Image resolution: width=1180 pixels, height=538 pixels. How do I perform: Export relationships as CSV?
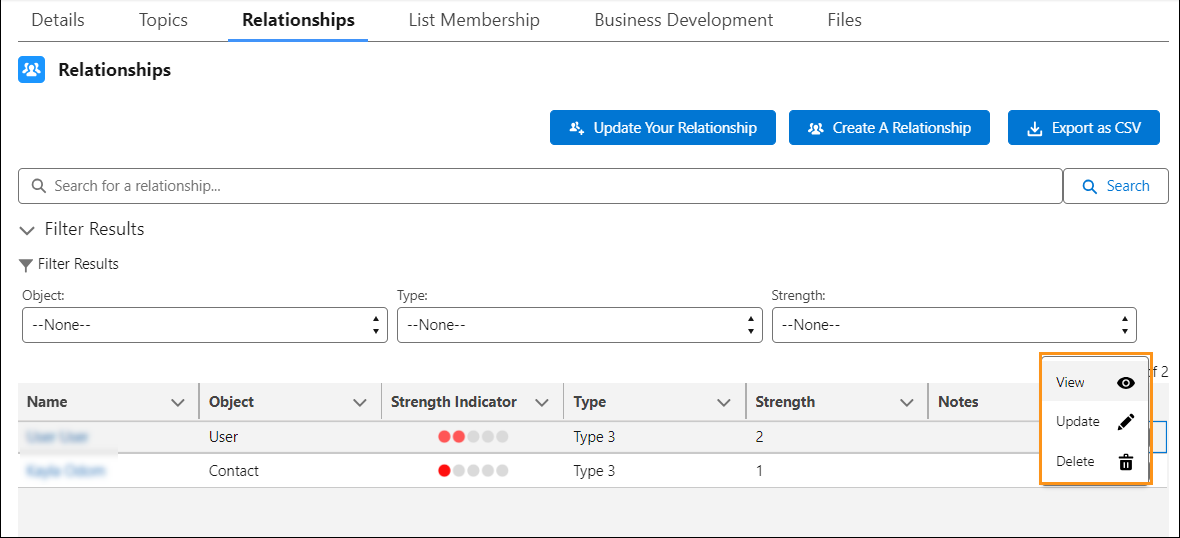coord(1084,128)
